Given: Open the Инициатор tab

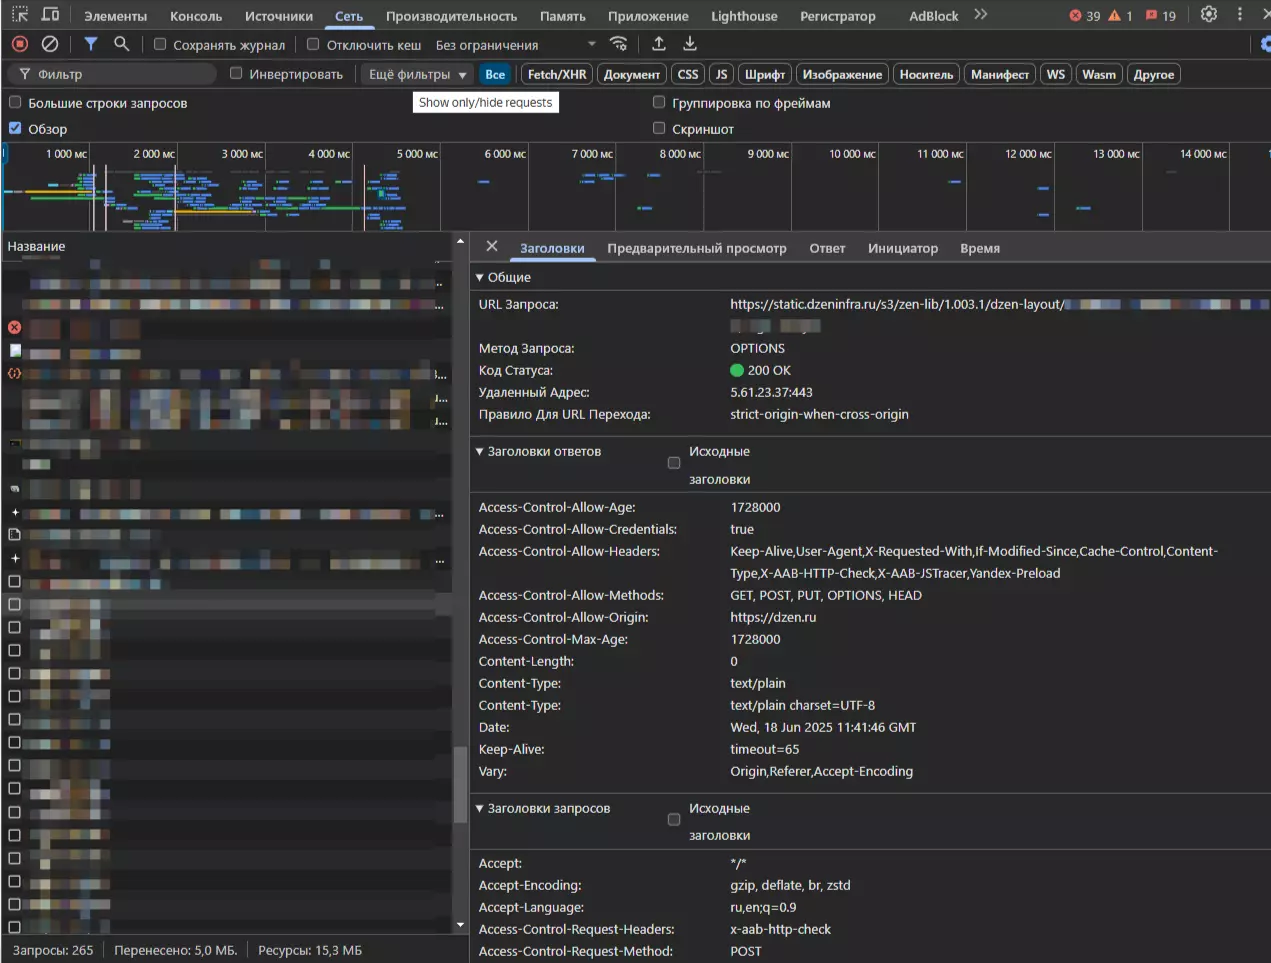Looking at the screenshot, I should point(902,248).
